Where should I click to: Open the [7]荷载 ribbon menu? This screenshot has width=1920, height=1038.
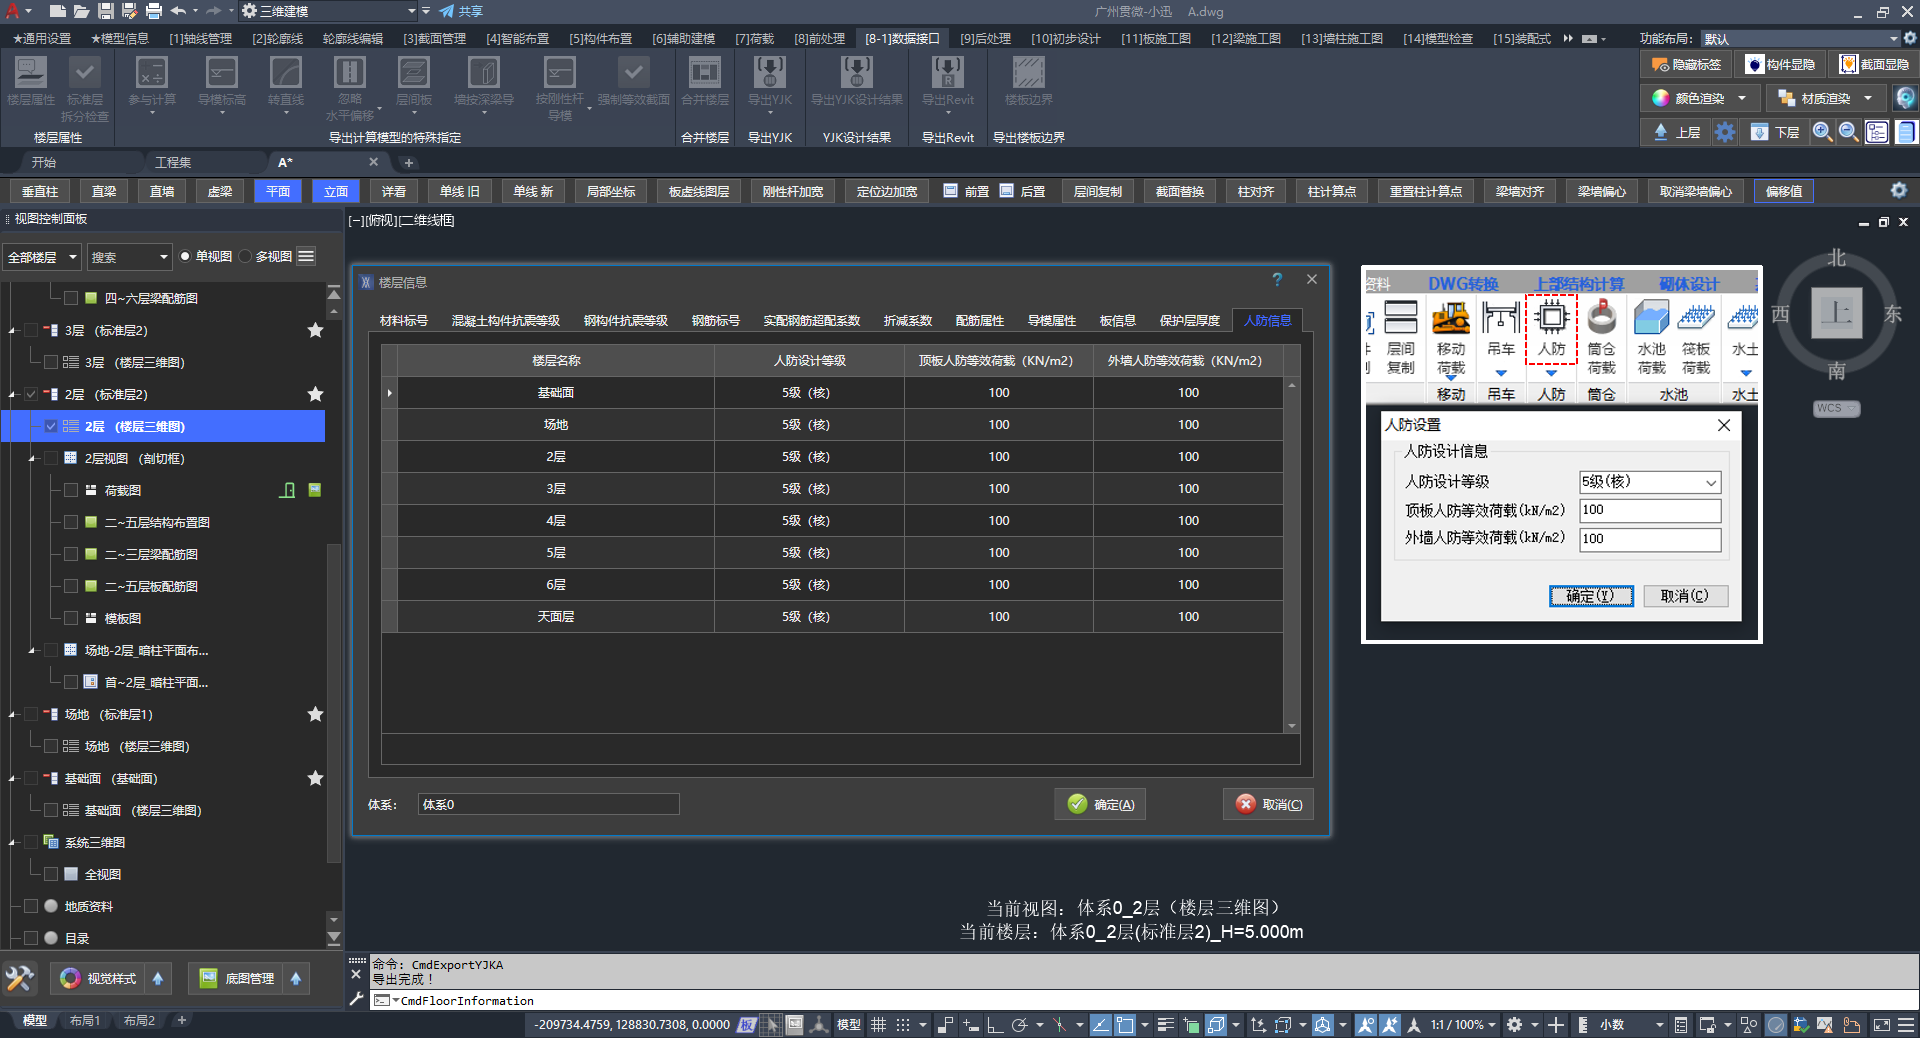(x=754, y=39)
